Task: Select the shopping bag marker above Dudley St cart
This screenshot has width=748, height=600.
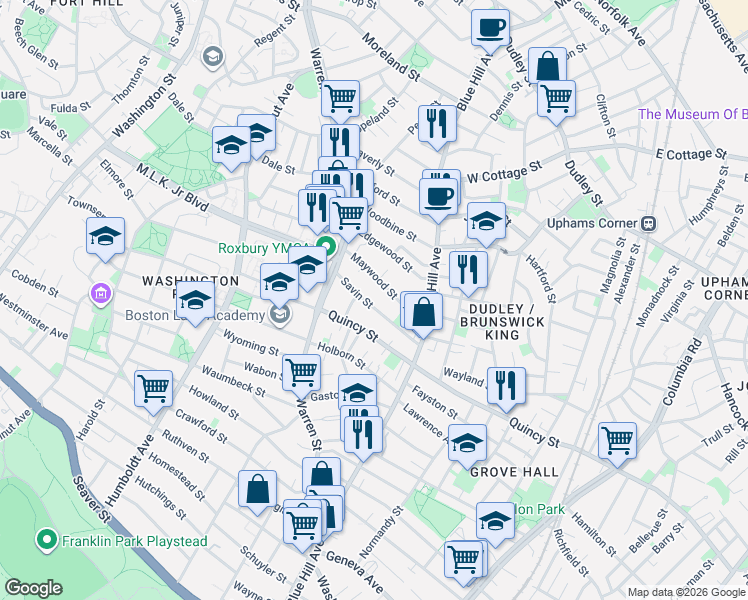Action: pyautogui.click(x=547, y=65)
